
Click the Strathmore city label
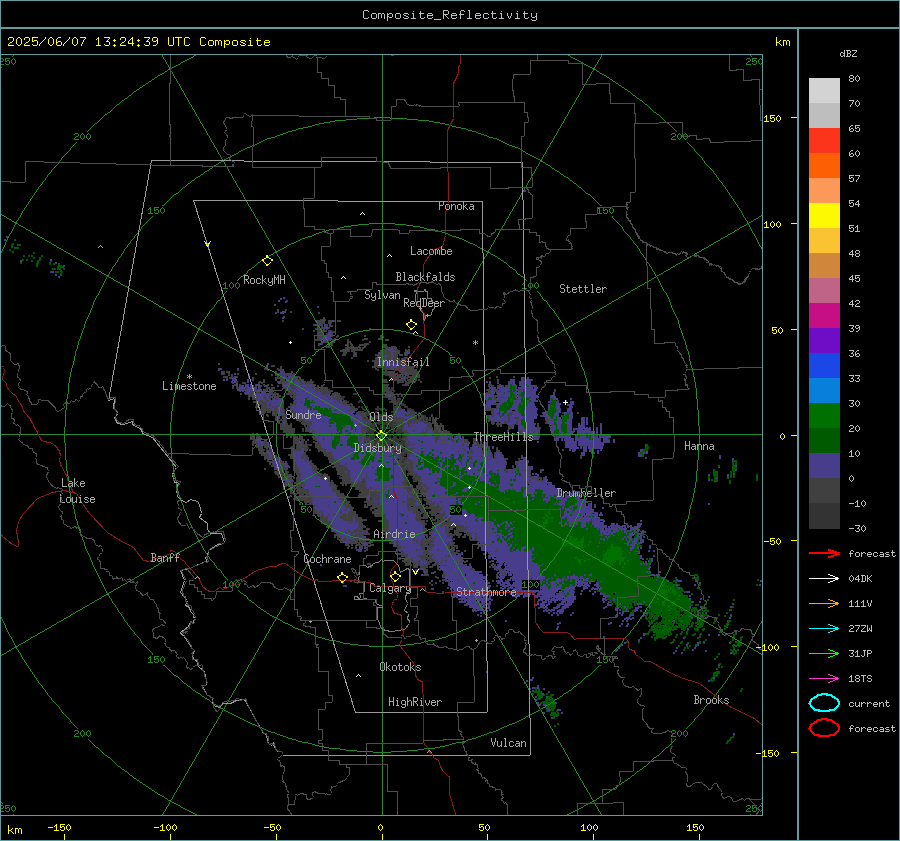point(486,592)
